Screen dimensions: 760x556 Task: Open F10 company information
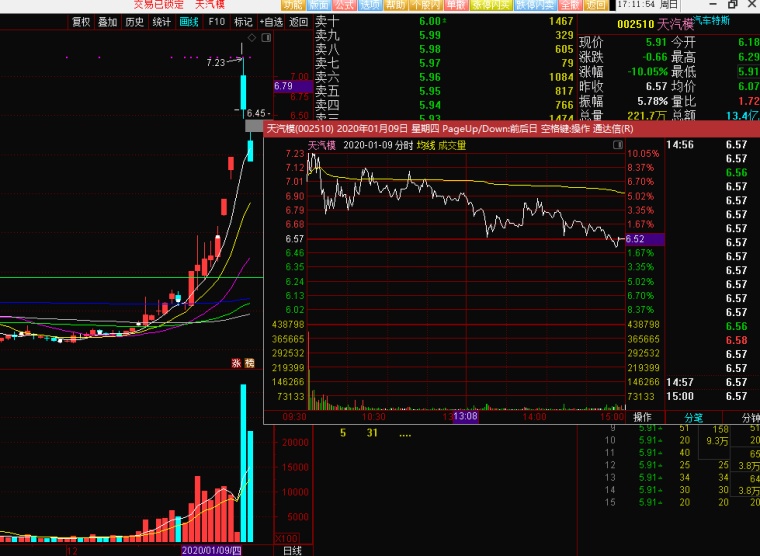(216, 22)
